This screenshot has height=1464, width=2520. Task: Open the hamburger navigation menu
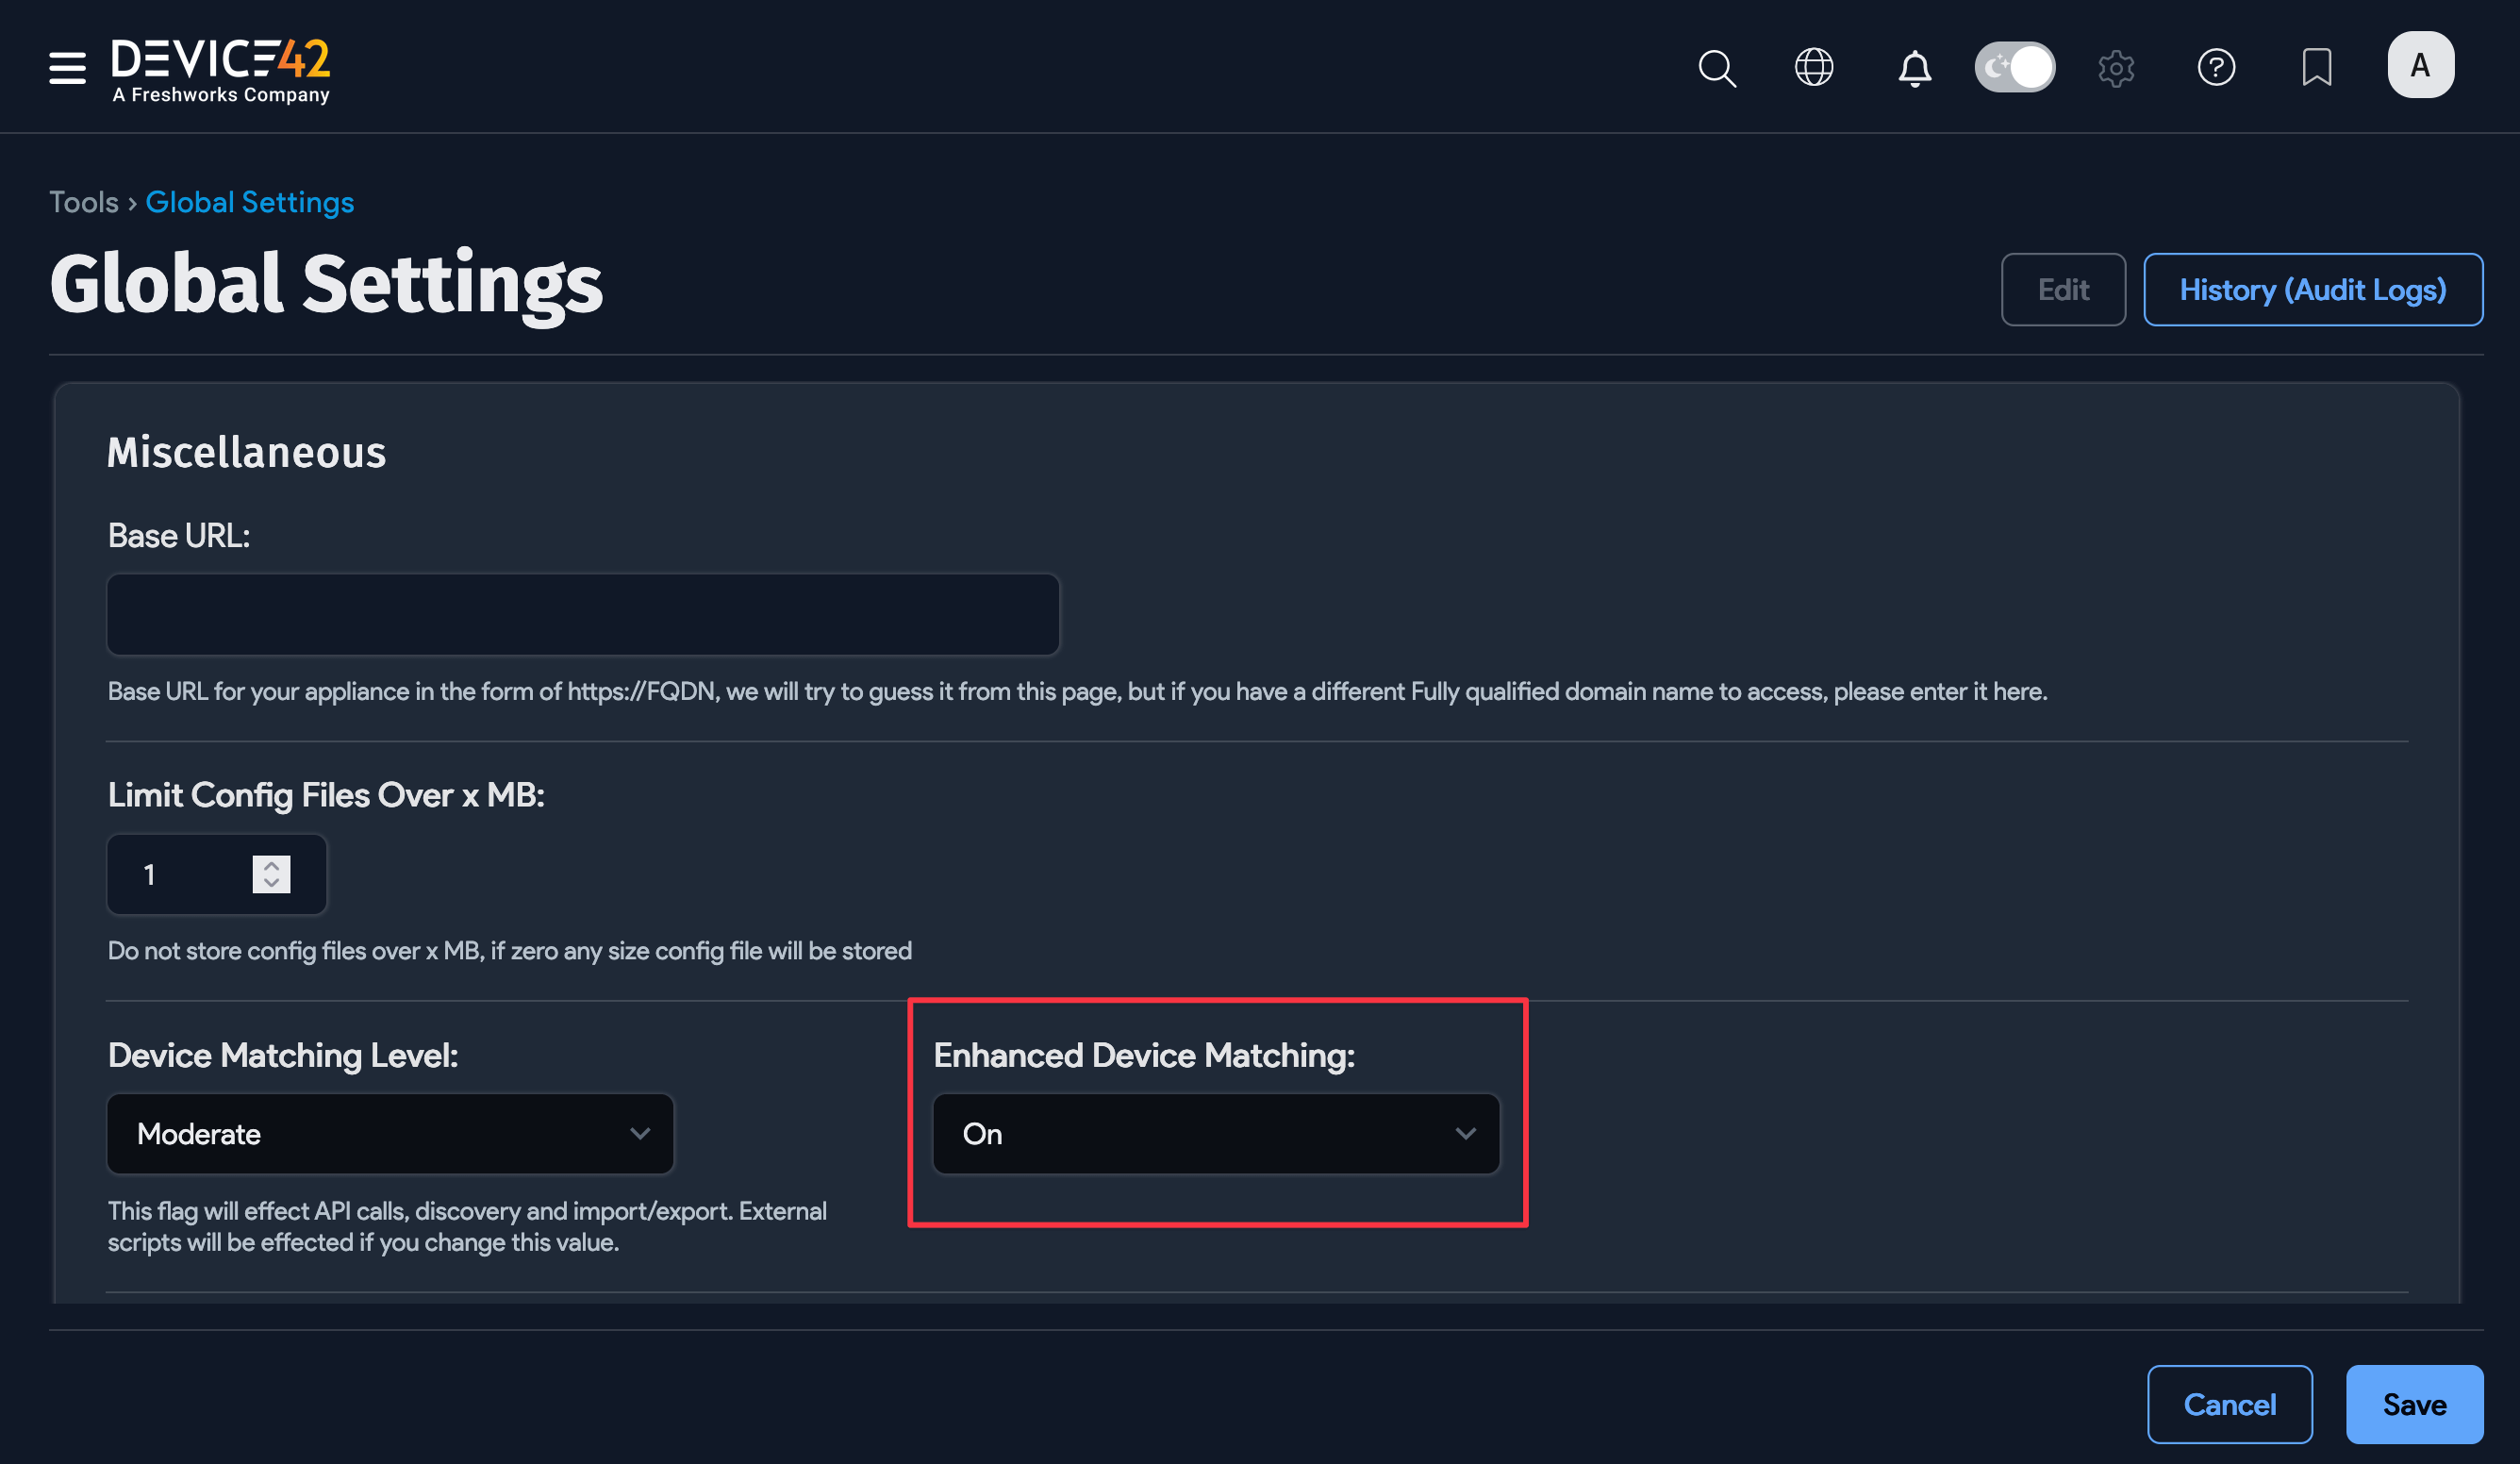pyautogui.click(x=66, y=67)
